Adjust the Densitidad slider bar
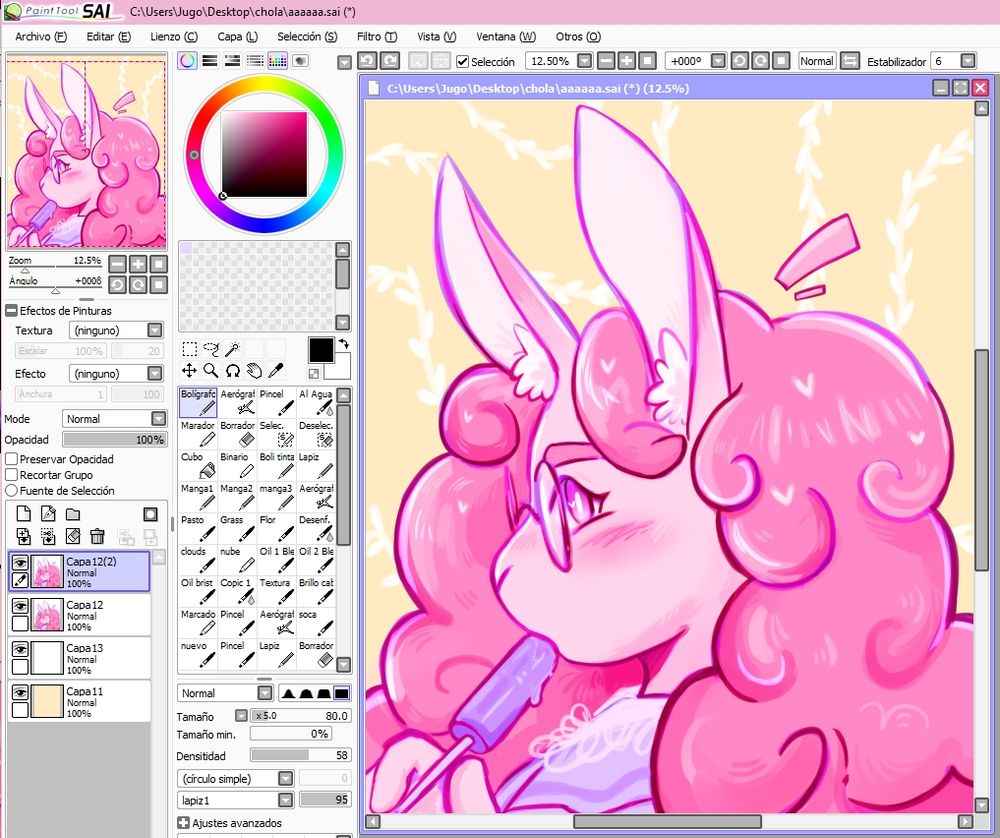1000x838 pixels. click(x=300, y=756)
